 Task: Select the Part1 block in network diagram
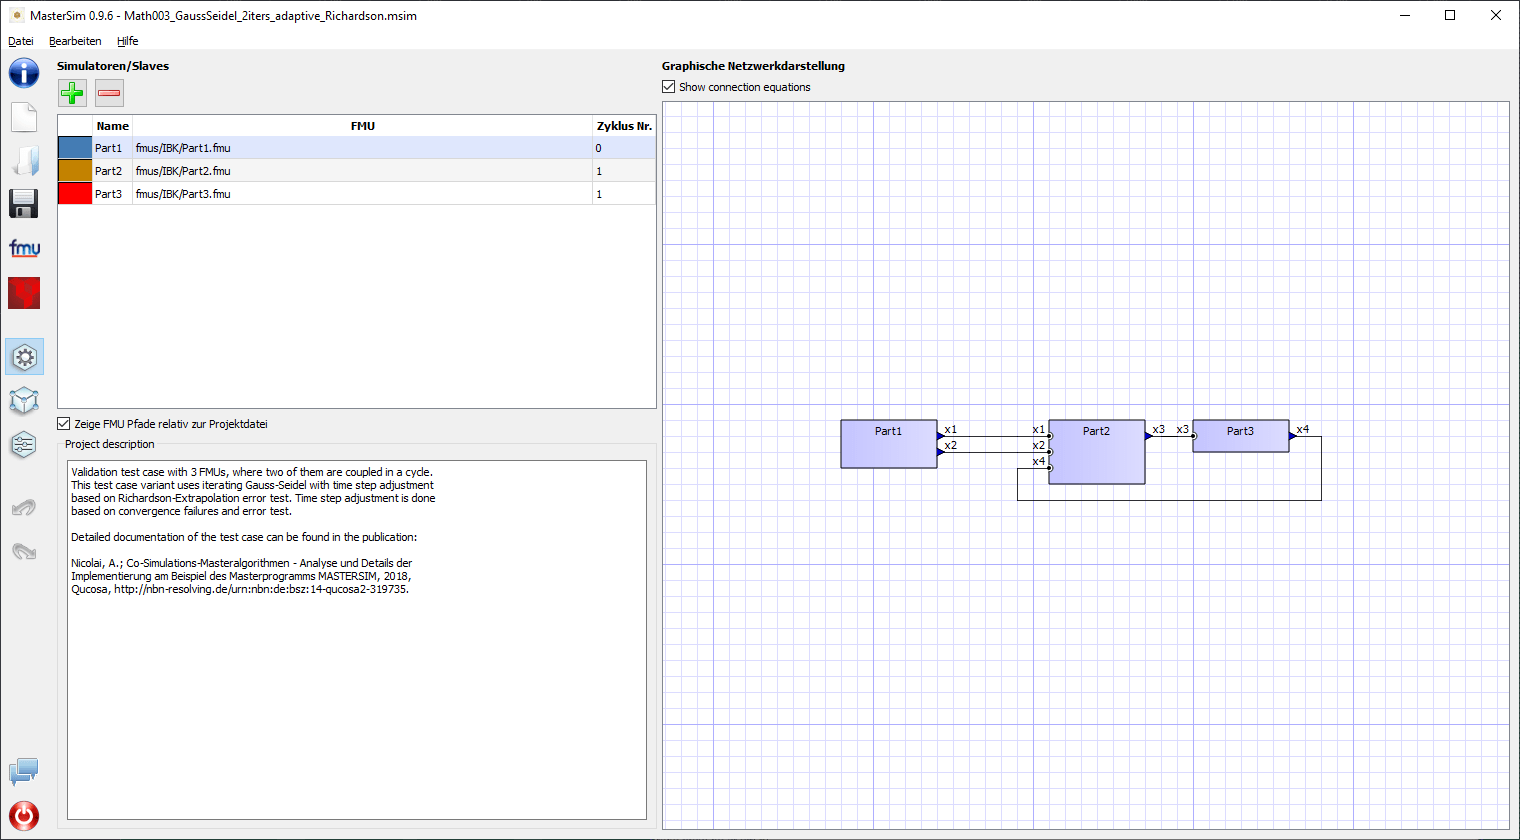[x=889, y=444]
